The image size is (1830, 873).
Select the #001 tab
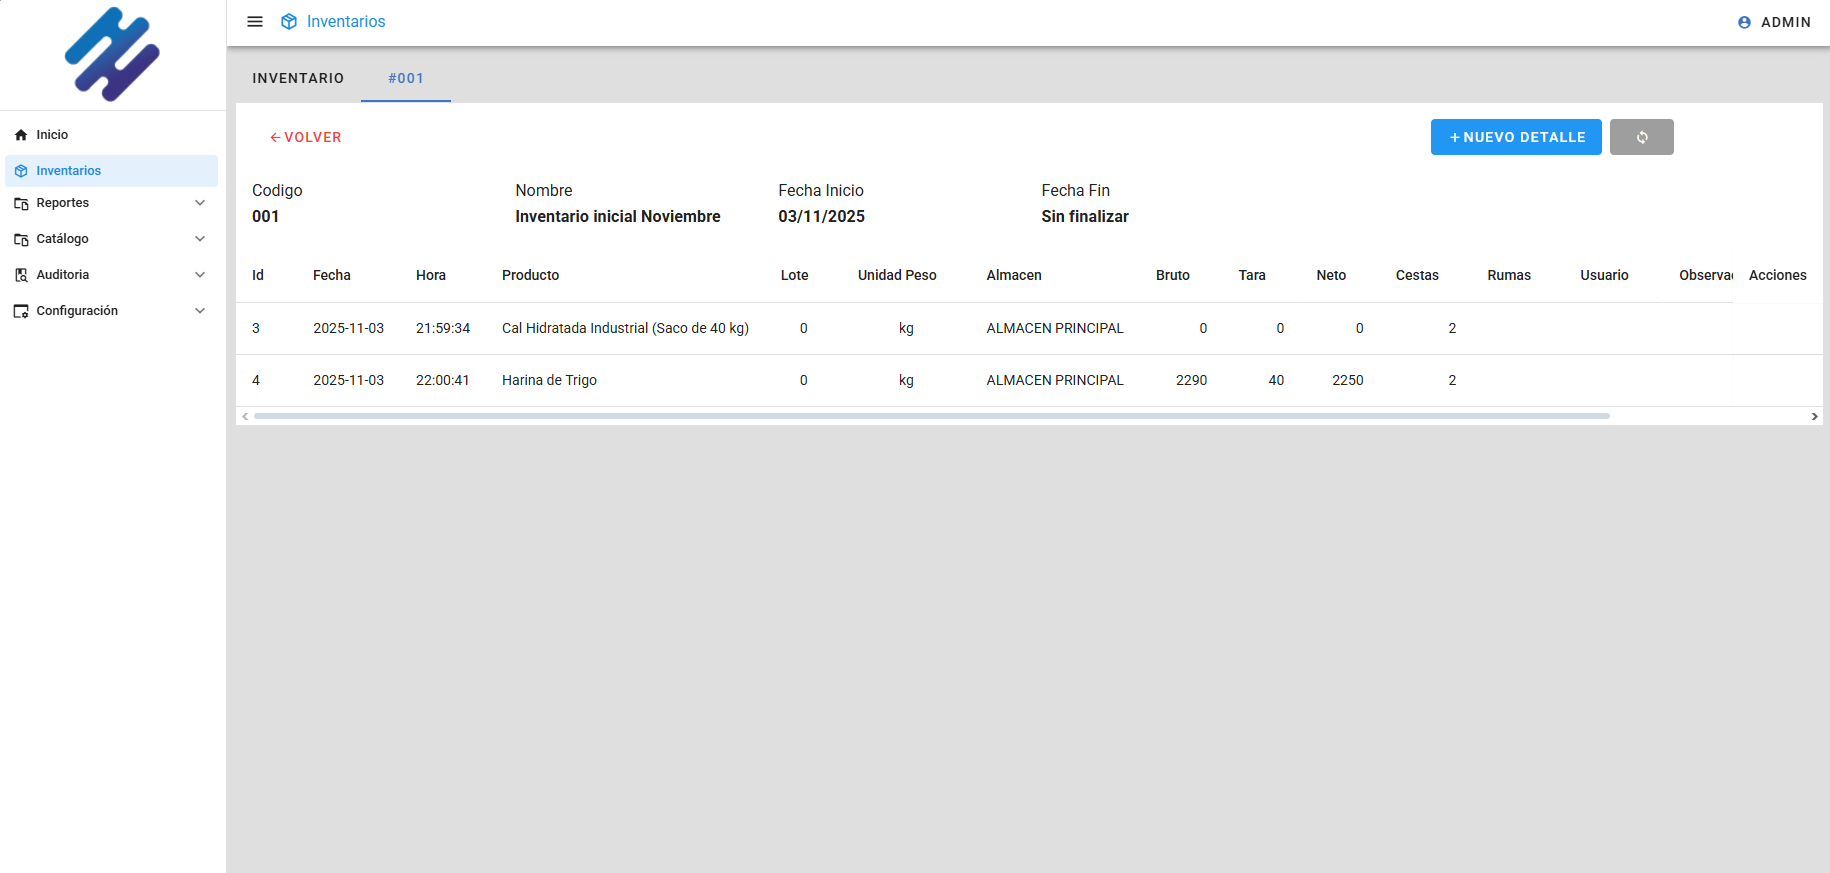[x=406, y=78]
